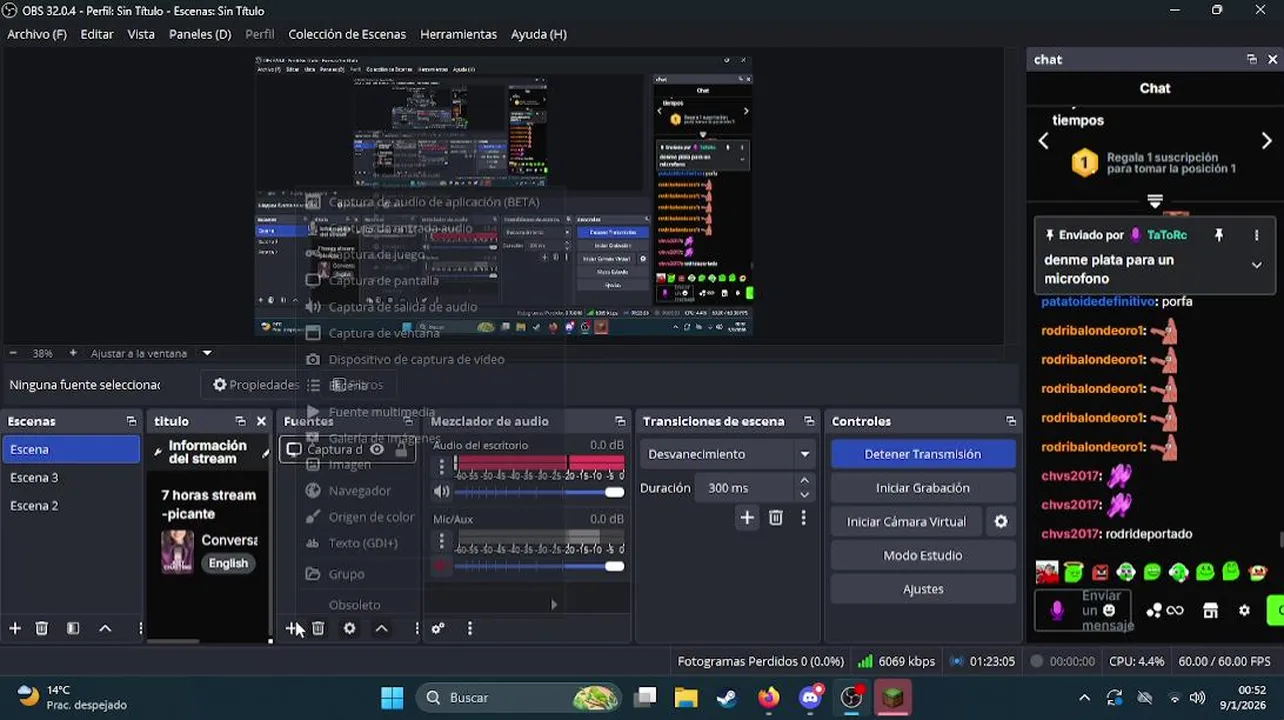Move the selected source up in Fuentes
The image size is (1284, 720).
click(381, 628)
